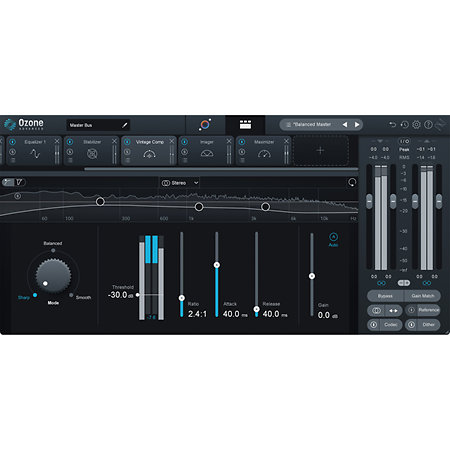450x450 pixels.
Task: Open the Stereo channel mode dropdown
Action: (180, 183)
